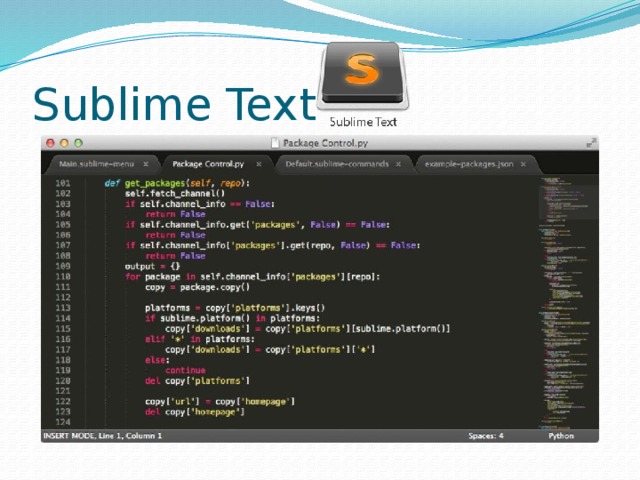Click "elif '*' in platforms:" on line 116

pos(200,340)
